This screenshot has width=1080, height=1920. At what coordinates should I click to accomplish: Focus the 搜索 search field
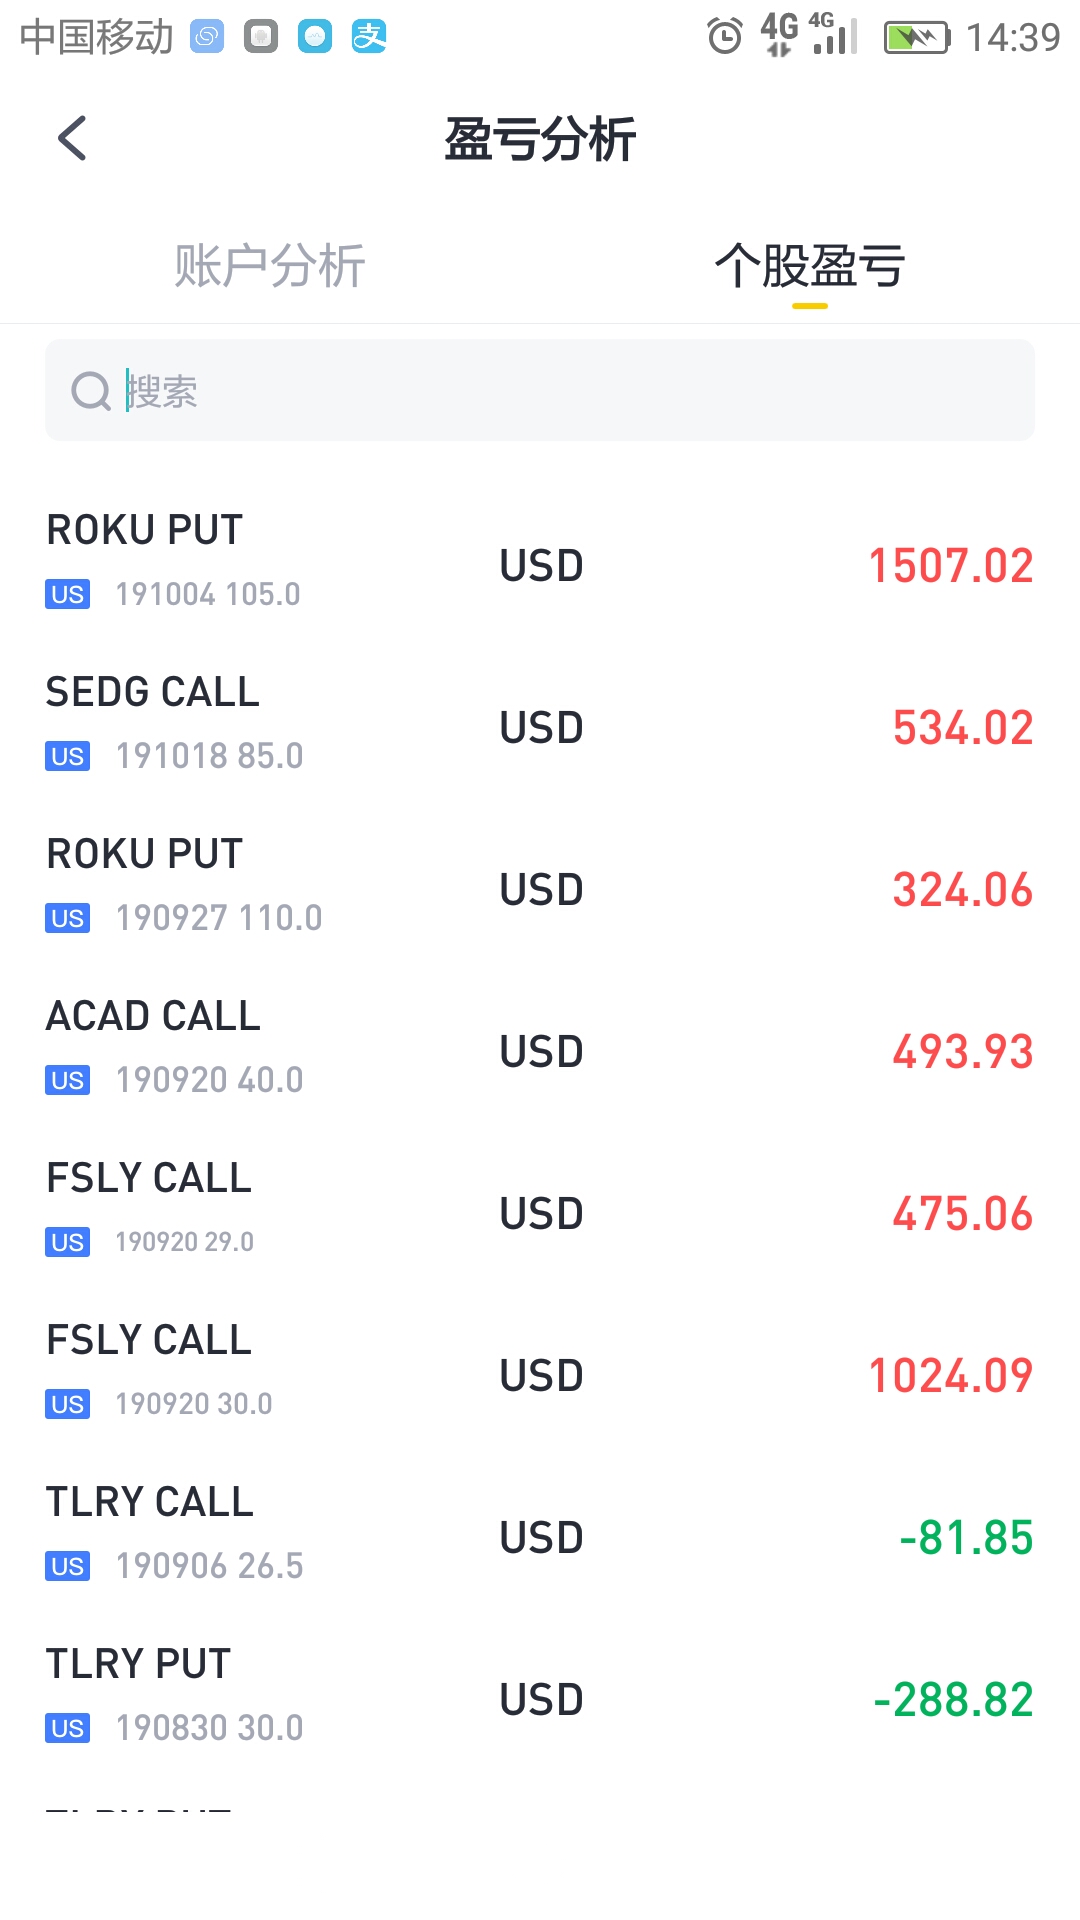tap(560, 391)
